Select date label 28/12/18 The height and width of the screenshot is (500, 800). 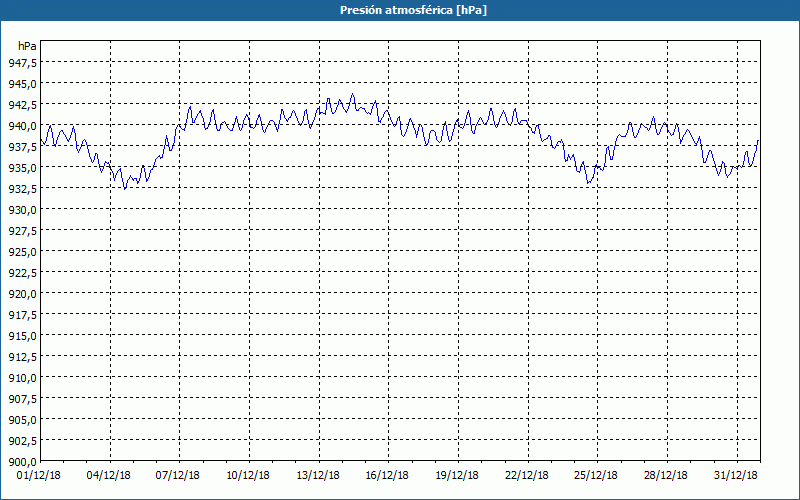(666, 475)
